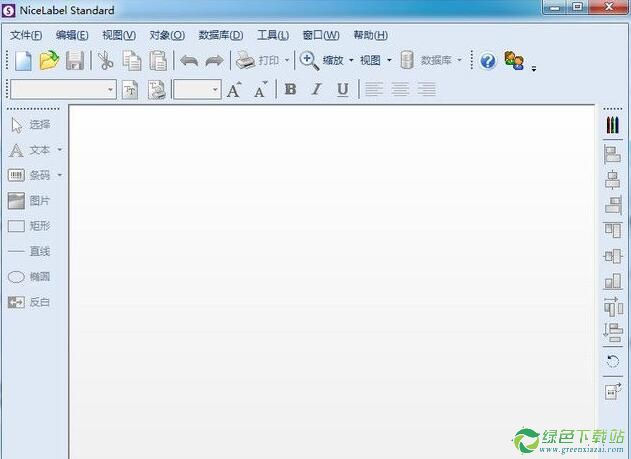Click the two-users icon
The image size is (631, 459).
[x=514, y=61]
